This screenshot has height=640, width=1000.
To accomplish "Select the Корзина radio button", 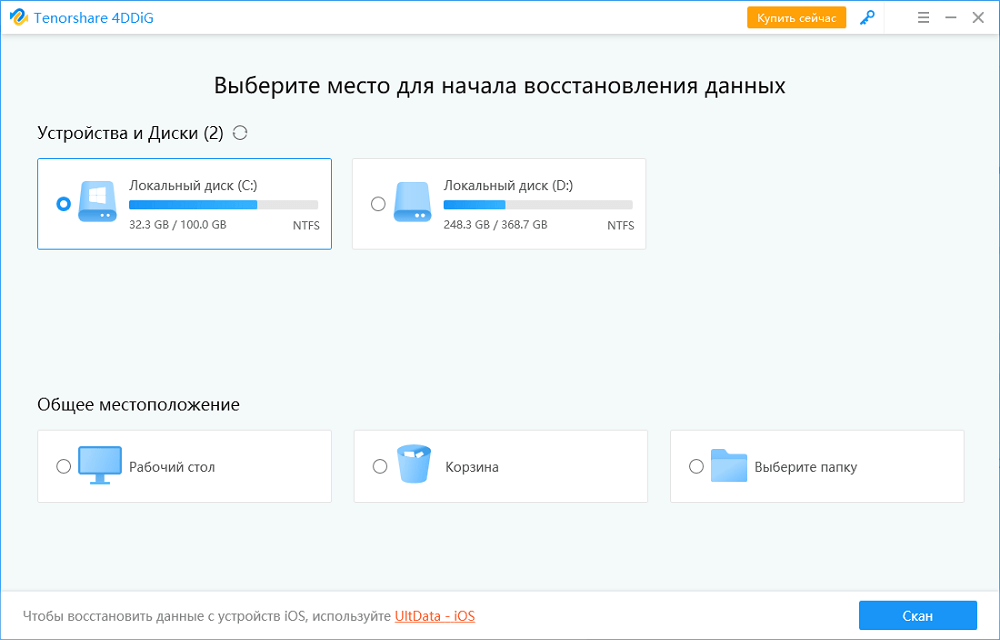I will (x=379, y=466).
